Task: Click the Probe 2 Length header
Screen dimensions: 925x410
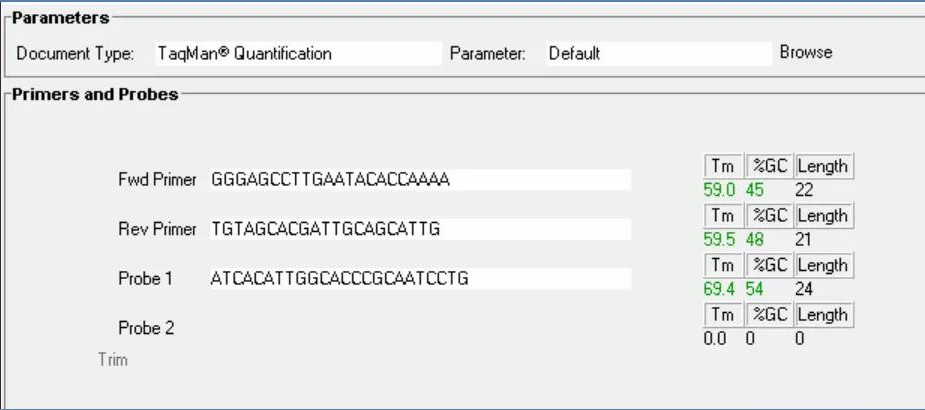Action: point(823,315)
